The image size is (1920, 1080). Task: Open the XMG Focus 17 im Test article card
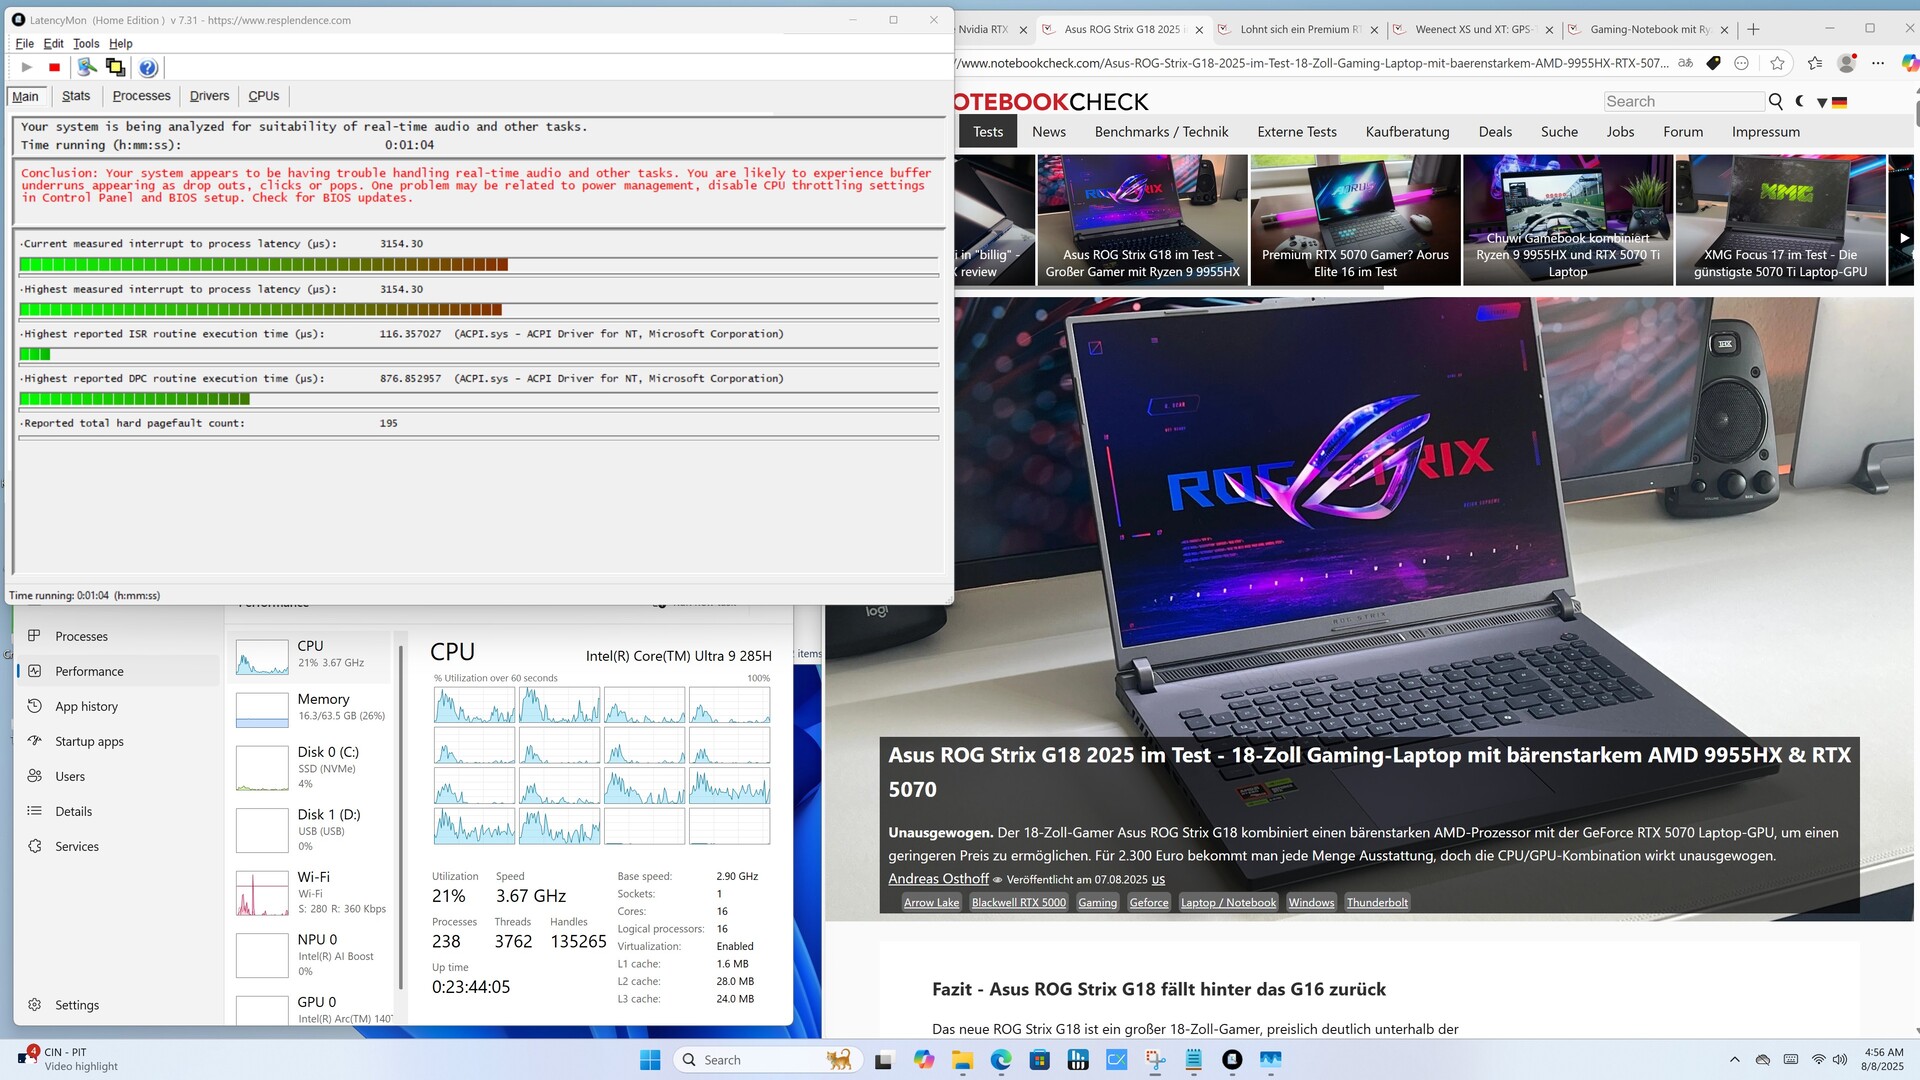tap(1780, 220)
